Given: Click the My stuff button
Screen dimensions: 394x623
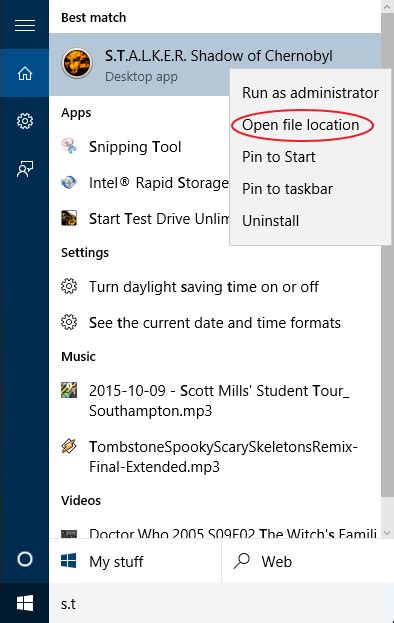Looking at the screenshot, I should point(135,561).
